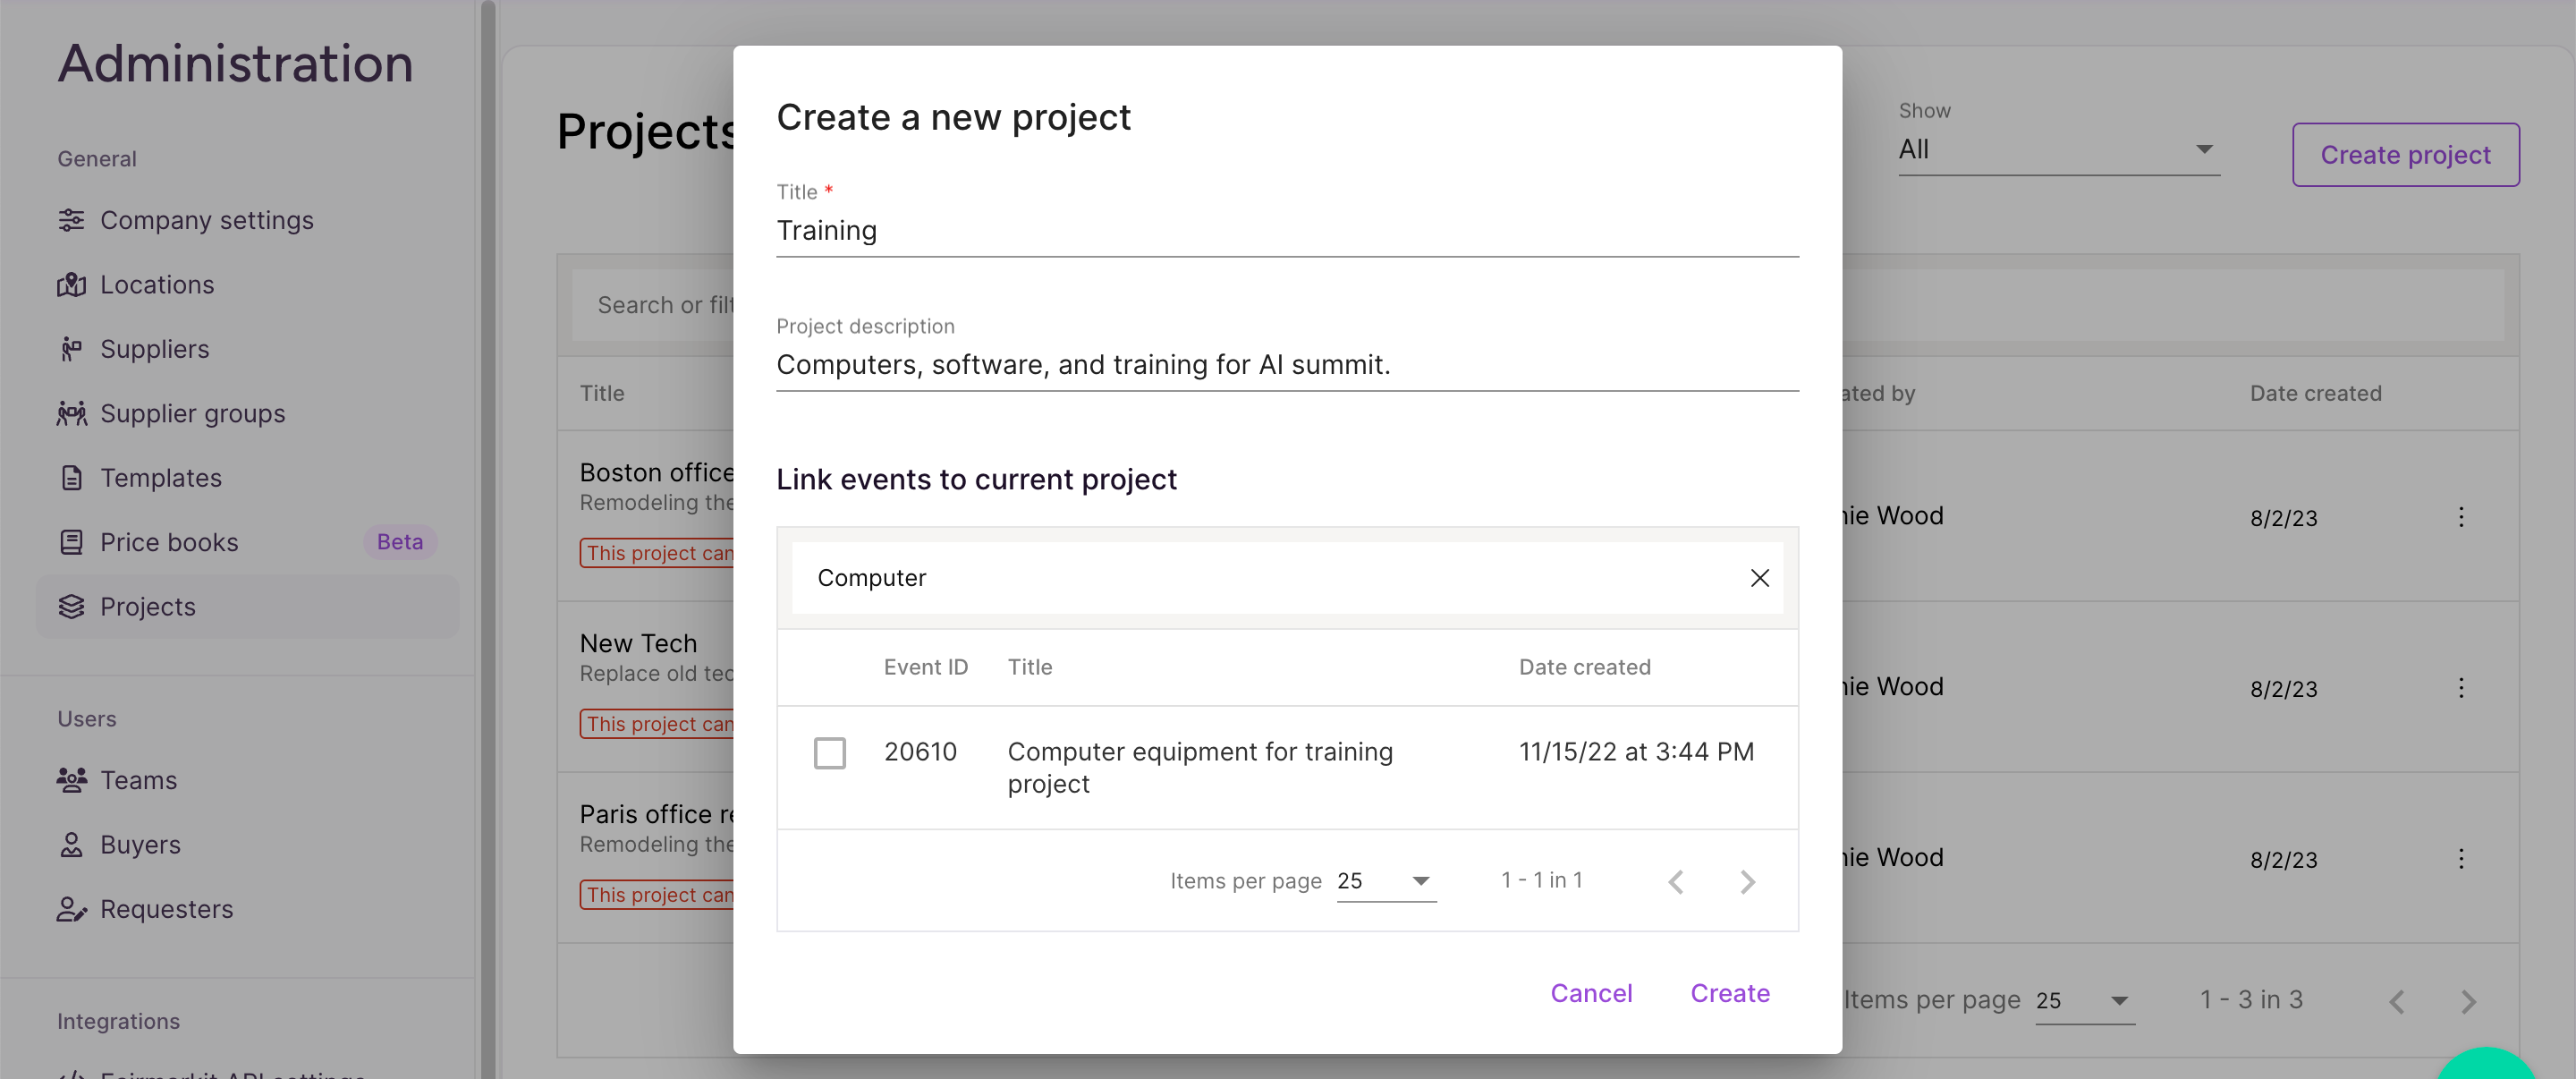Click the Create project button

point(2405,155)
